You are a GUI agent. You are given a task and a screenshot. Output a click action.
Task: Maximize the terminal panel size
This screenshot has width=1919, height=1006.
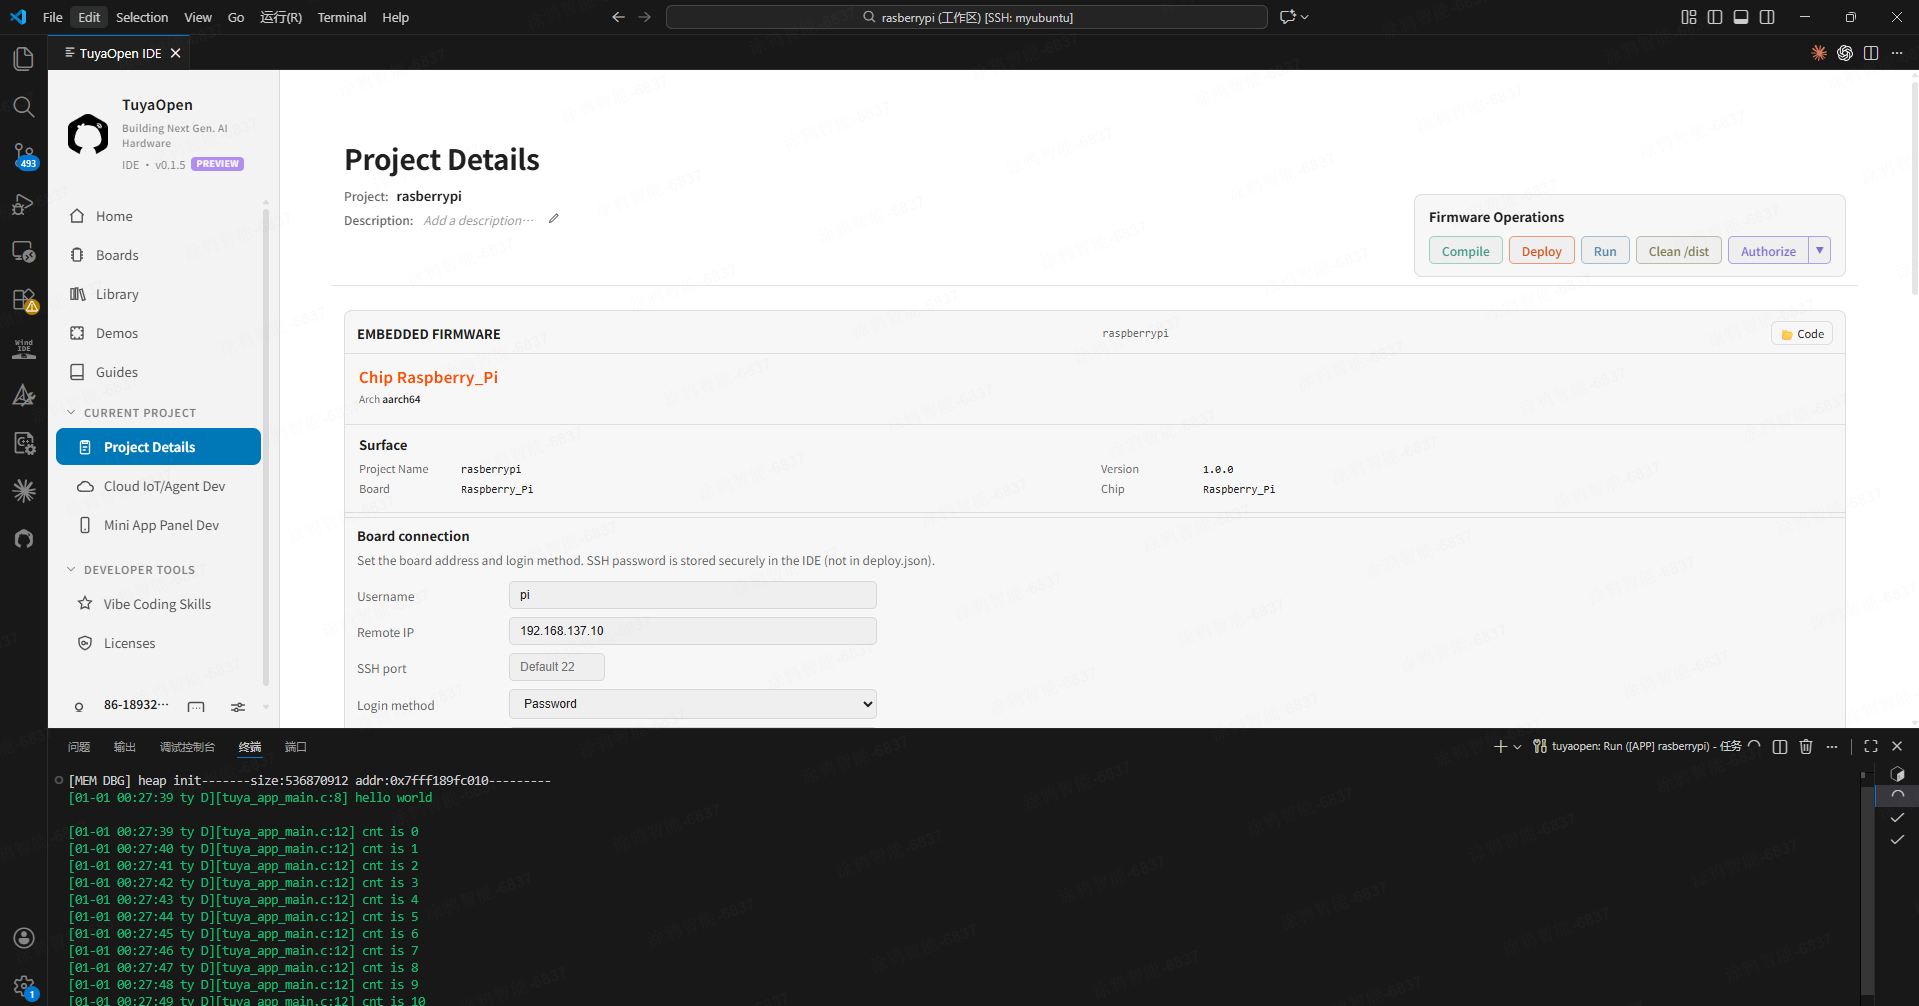(1871, 746)
